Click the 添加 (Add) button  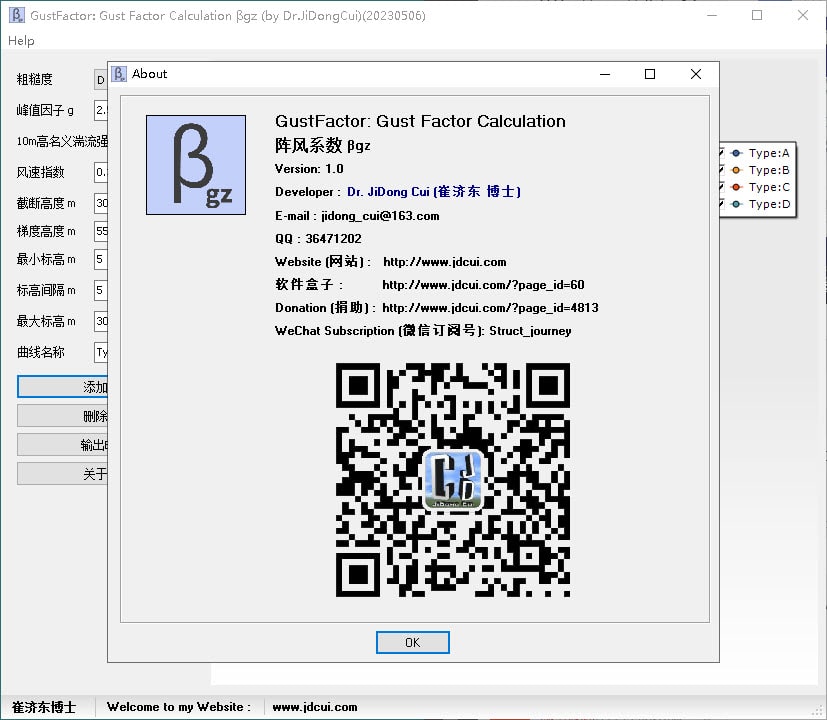pyautogui.click(x=62, y=387)
